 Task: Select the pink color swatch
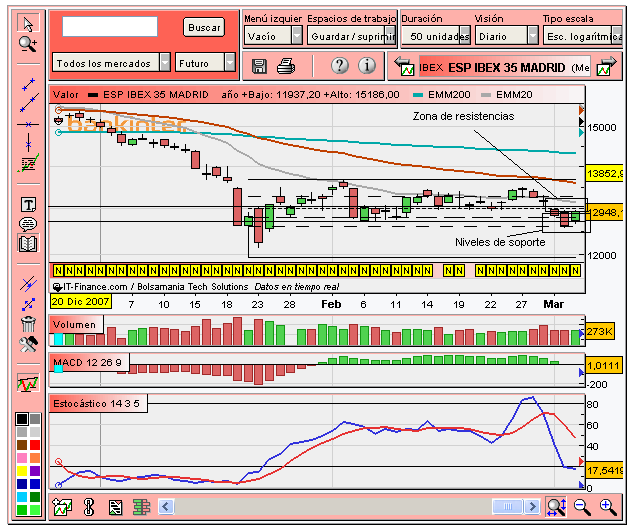click(x=22, y=458)
